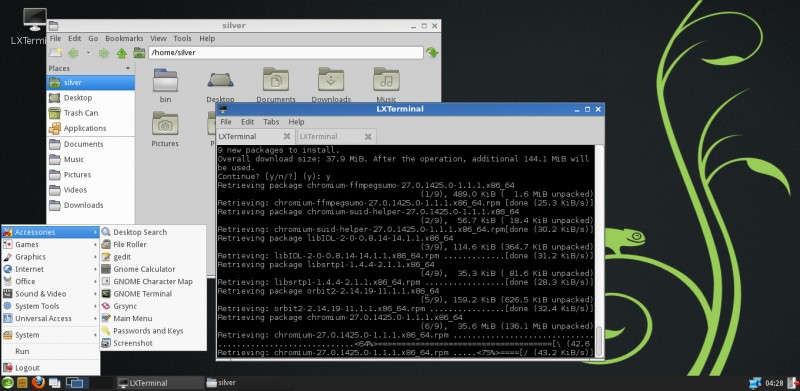The image size is (800, 391).
Task: Close the second LXTerminal tab
Action: [368, 137]
